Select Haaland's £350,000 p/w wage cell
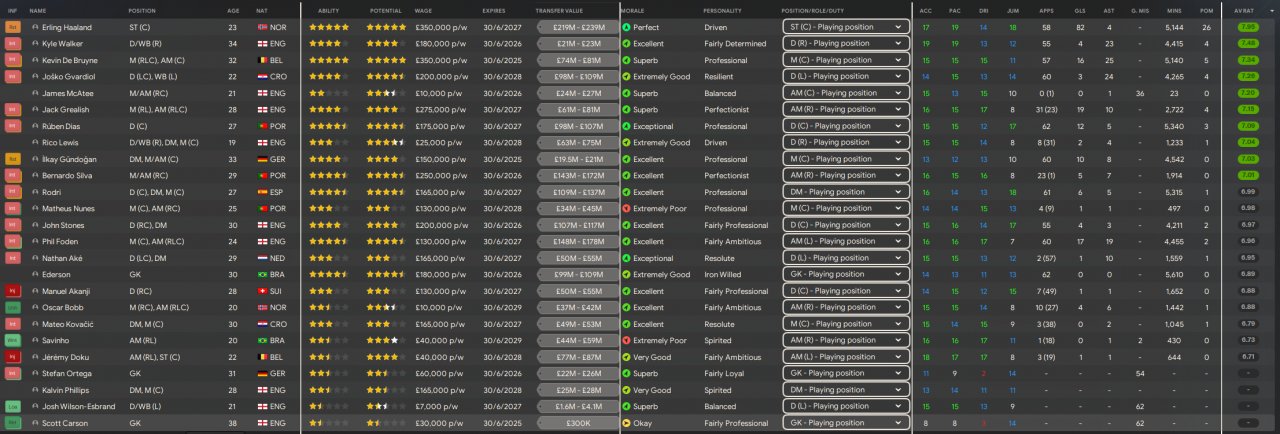Image resolution: width=1280 pixels, height=434 pixels. 441,27
